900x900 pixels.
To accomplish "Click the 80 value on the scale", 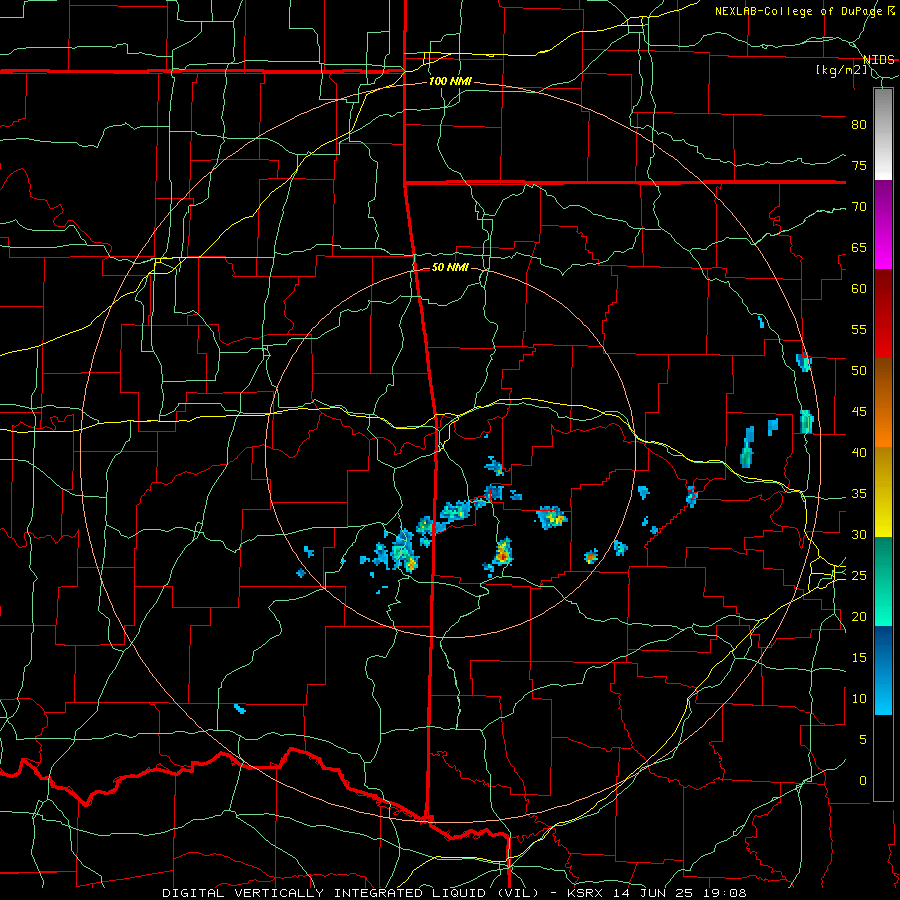I will pos(859,125).
